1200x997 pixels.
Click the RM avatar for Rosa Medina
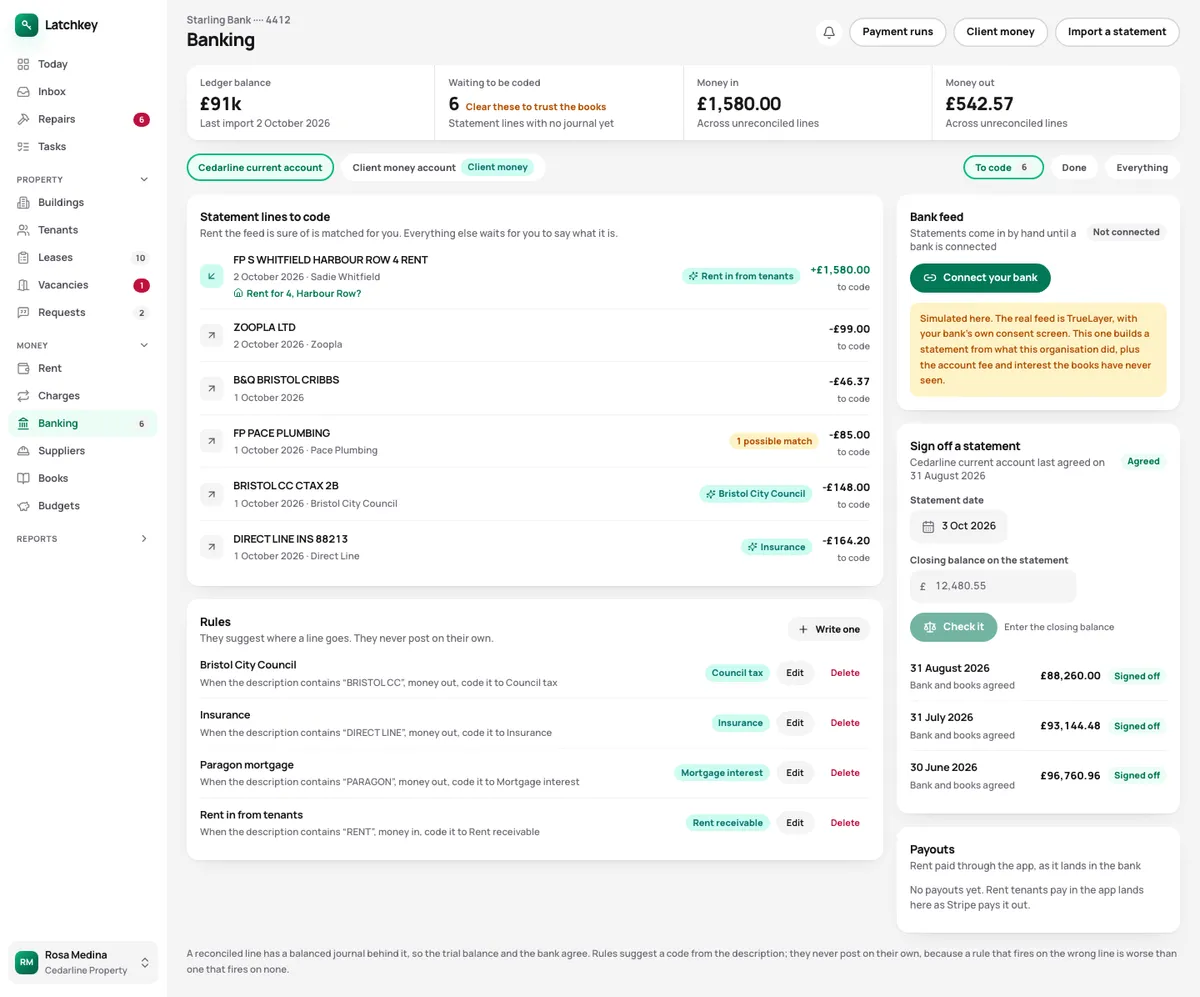(27, 962)
